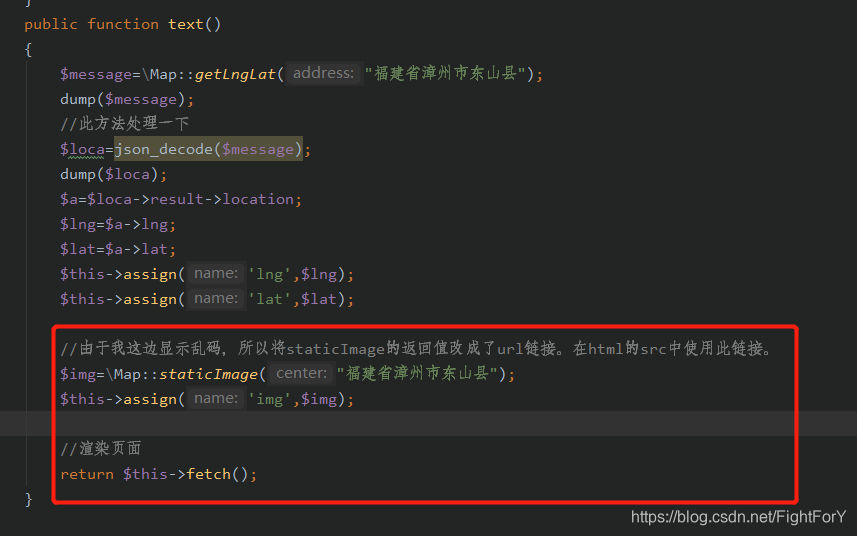Click the $lng=$a->lng line
The width and height of the screenshot is (857, 536).
pos(118,225)
